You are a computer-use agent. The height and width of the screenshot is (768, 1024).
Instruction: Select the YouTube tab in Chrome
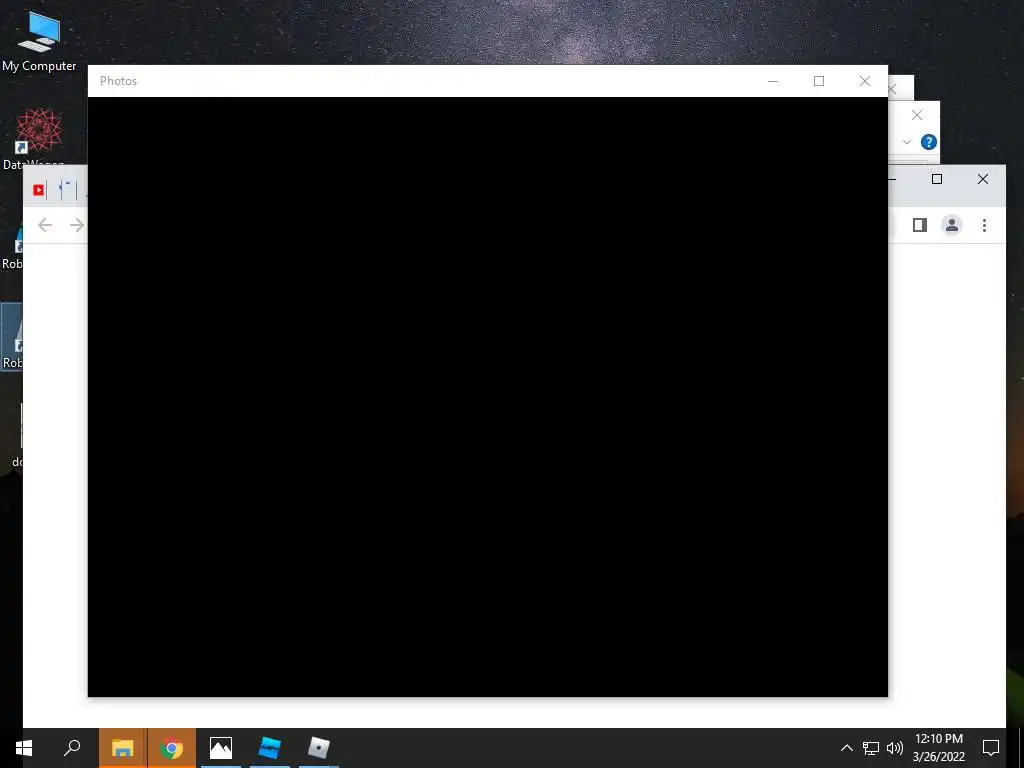(39, 190)
